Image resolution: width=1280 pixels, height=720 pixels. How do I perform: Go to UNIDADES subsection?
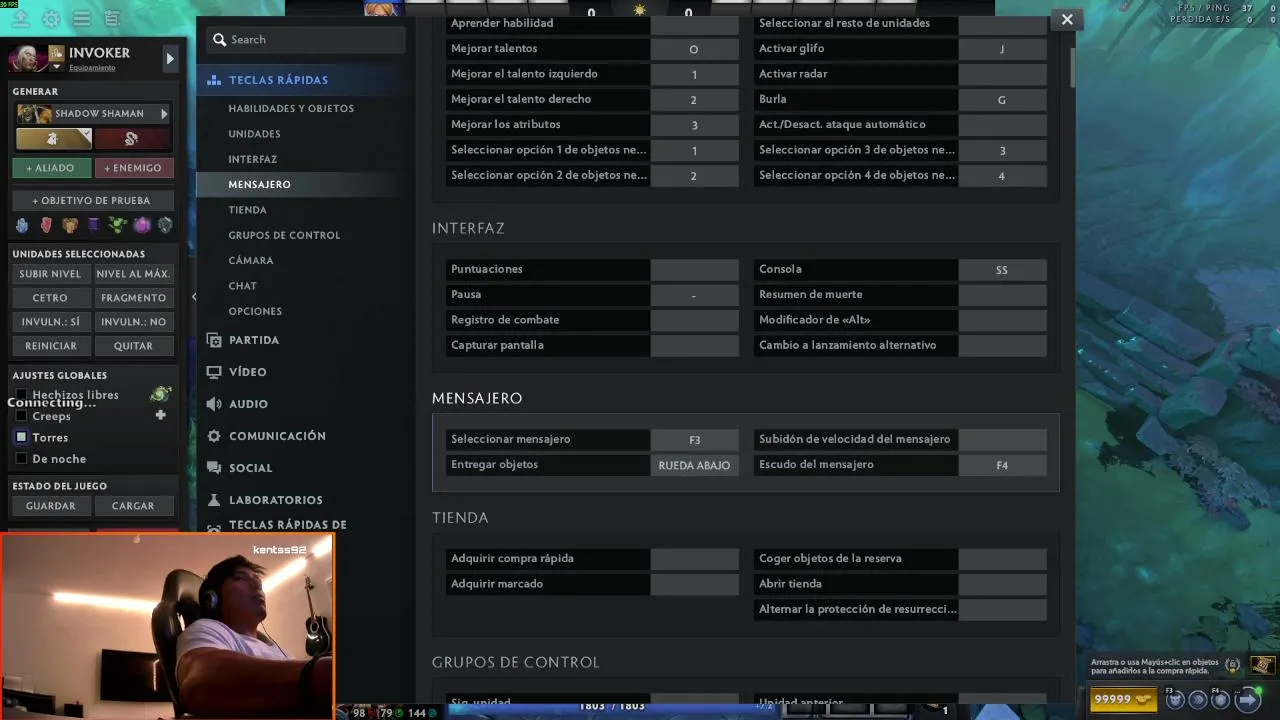pos(254,134)
